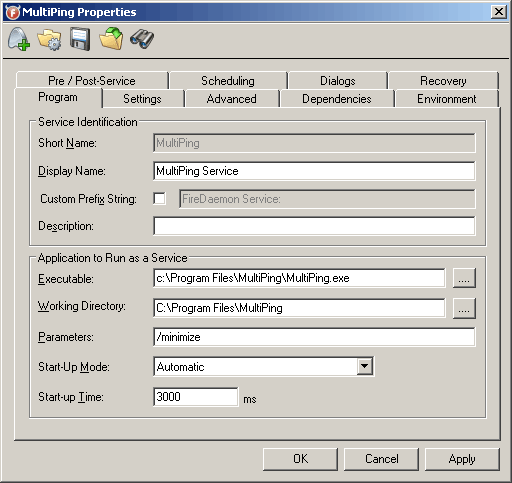This screenshot has height=483, width=512.
Task: Open the Pre / Post-Service tab
Action: (92, 81)
